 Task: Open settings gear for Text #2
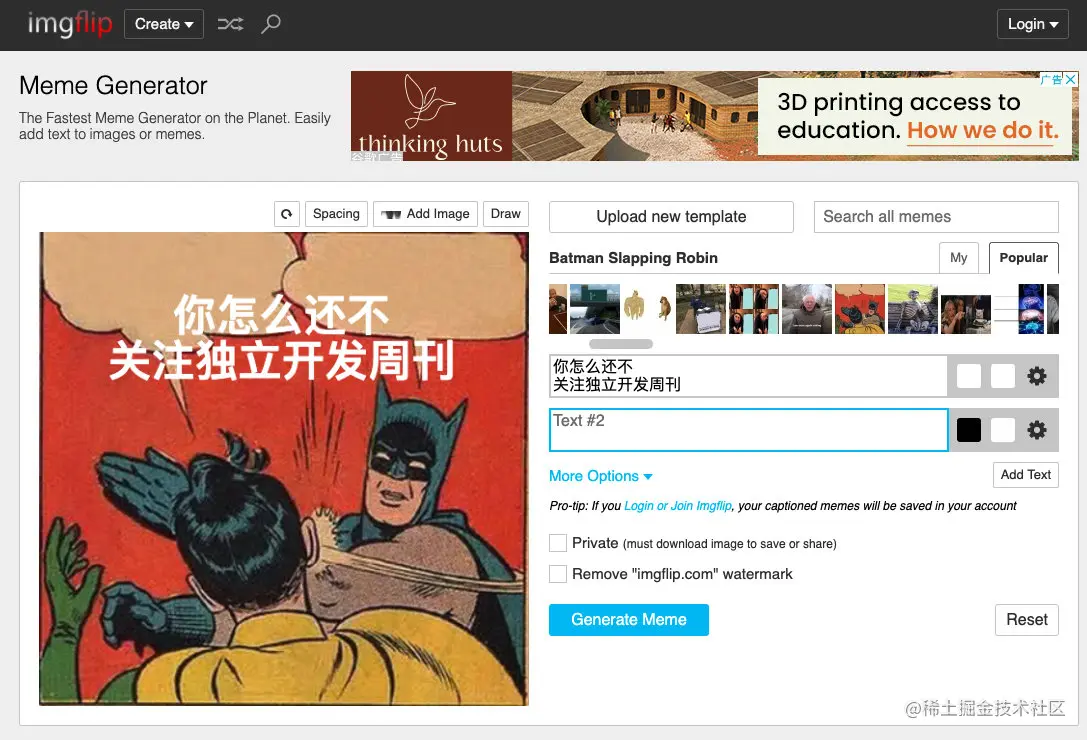[x=1036, y=430]
